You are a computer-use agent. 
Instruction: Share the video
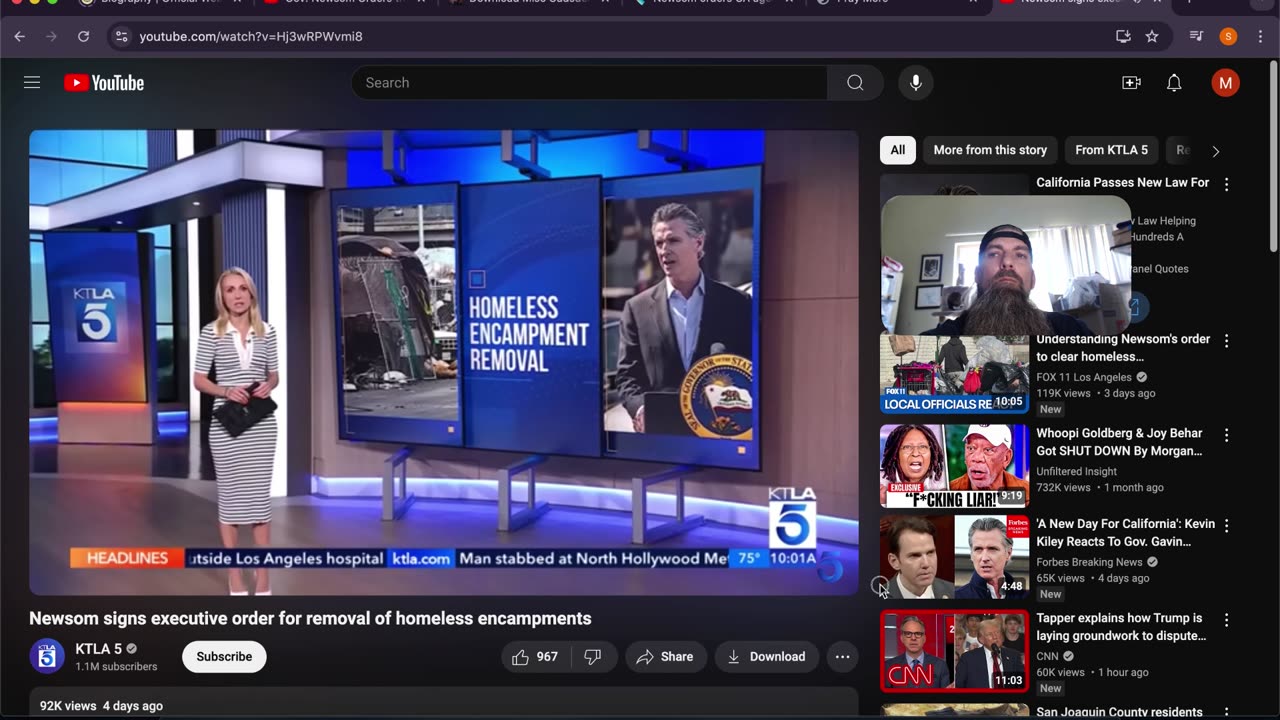pyautogui.click(x=666, y=657)
